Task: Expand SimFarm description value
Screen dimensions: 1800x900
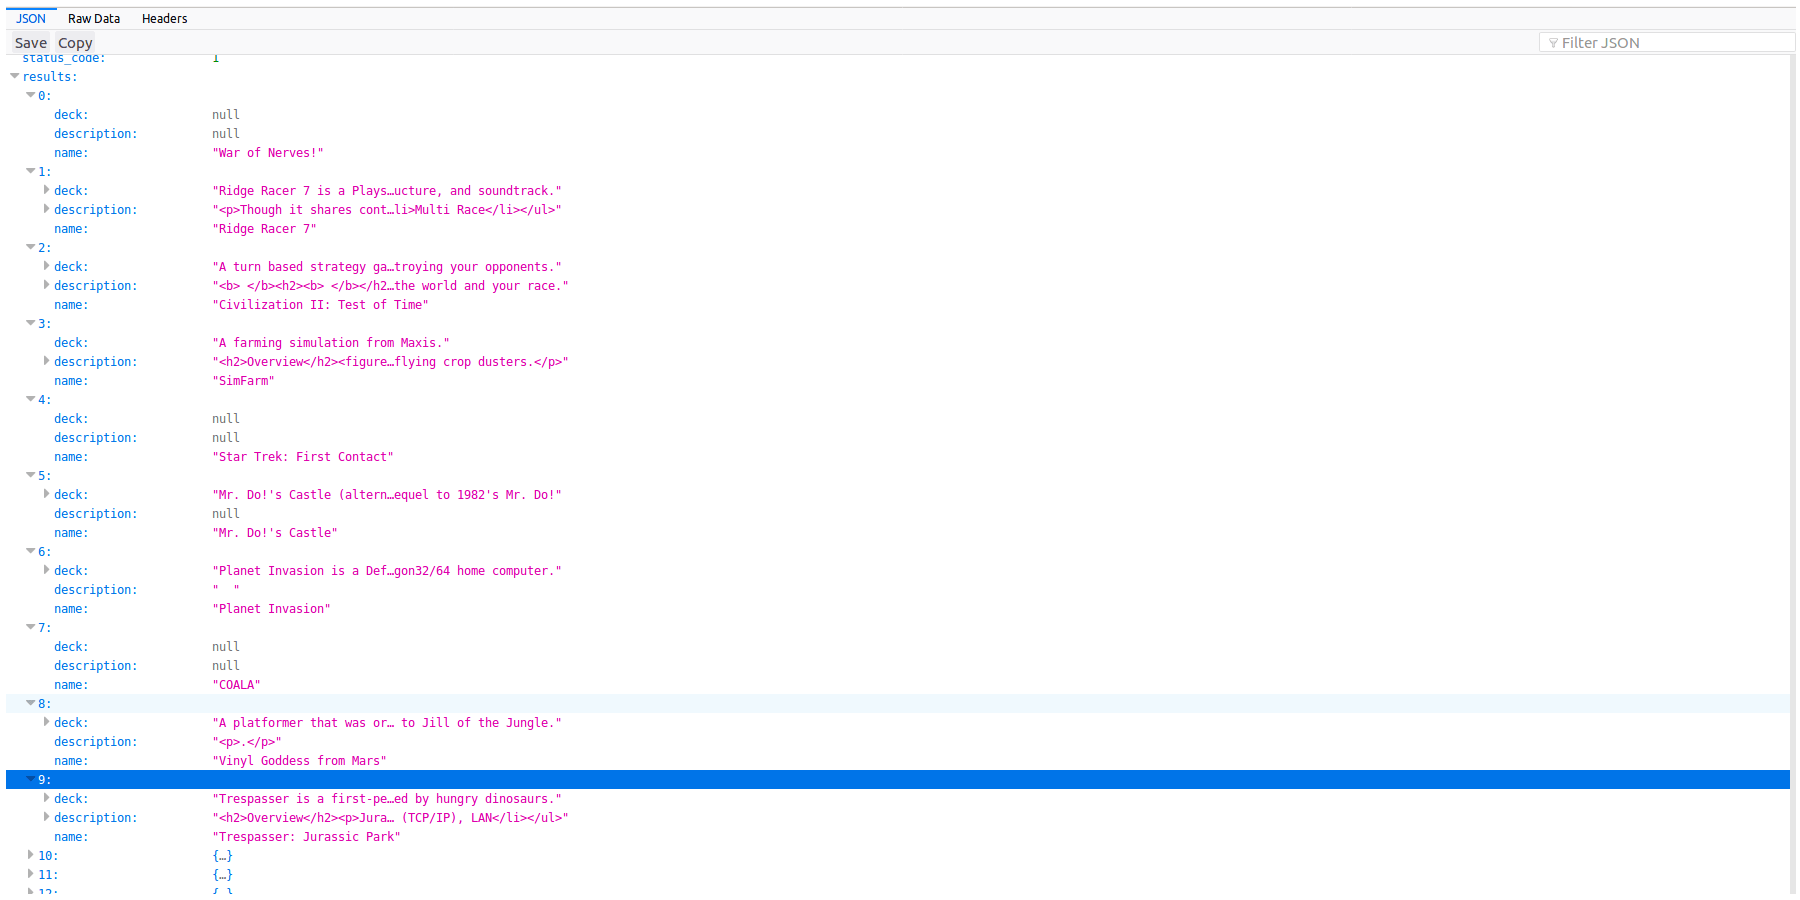Action: click(46, 361)
